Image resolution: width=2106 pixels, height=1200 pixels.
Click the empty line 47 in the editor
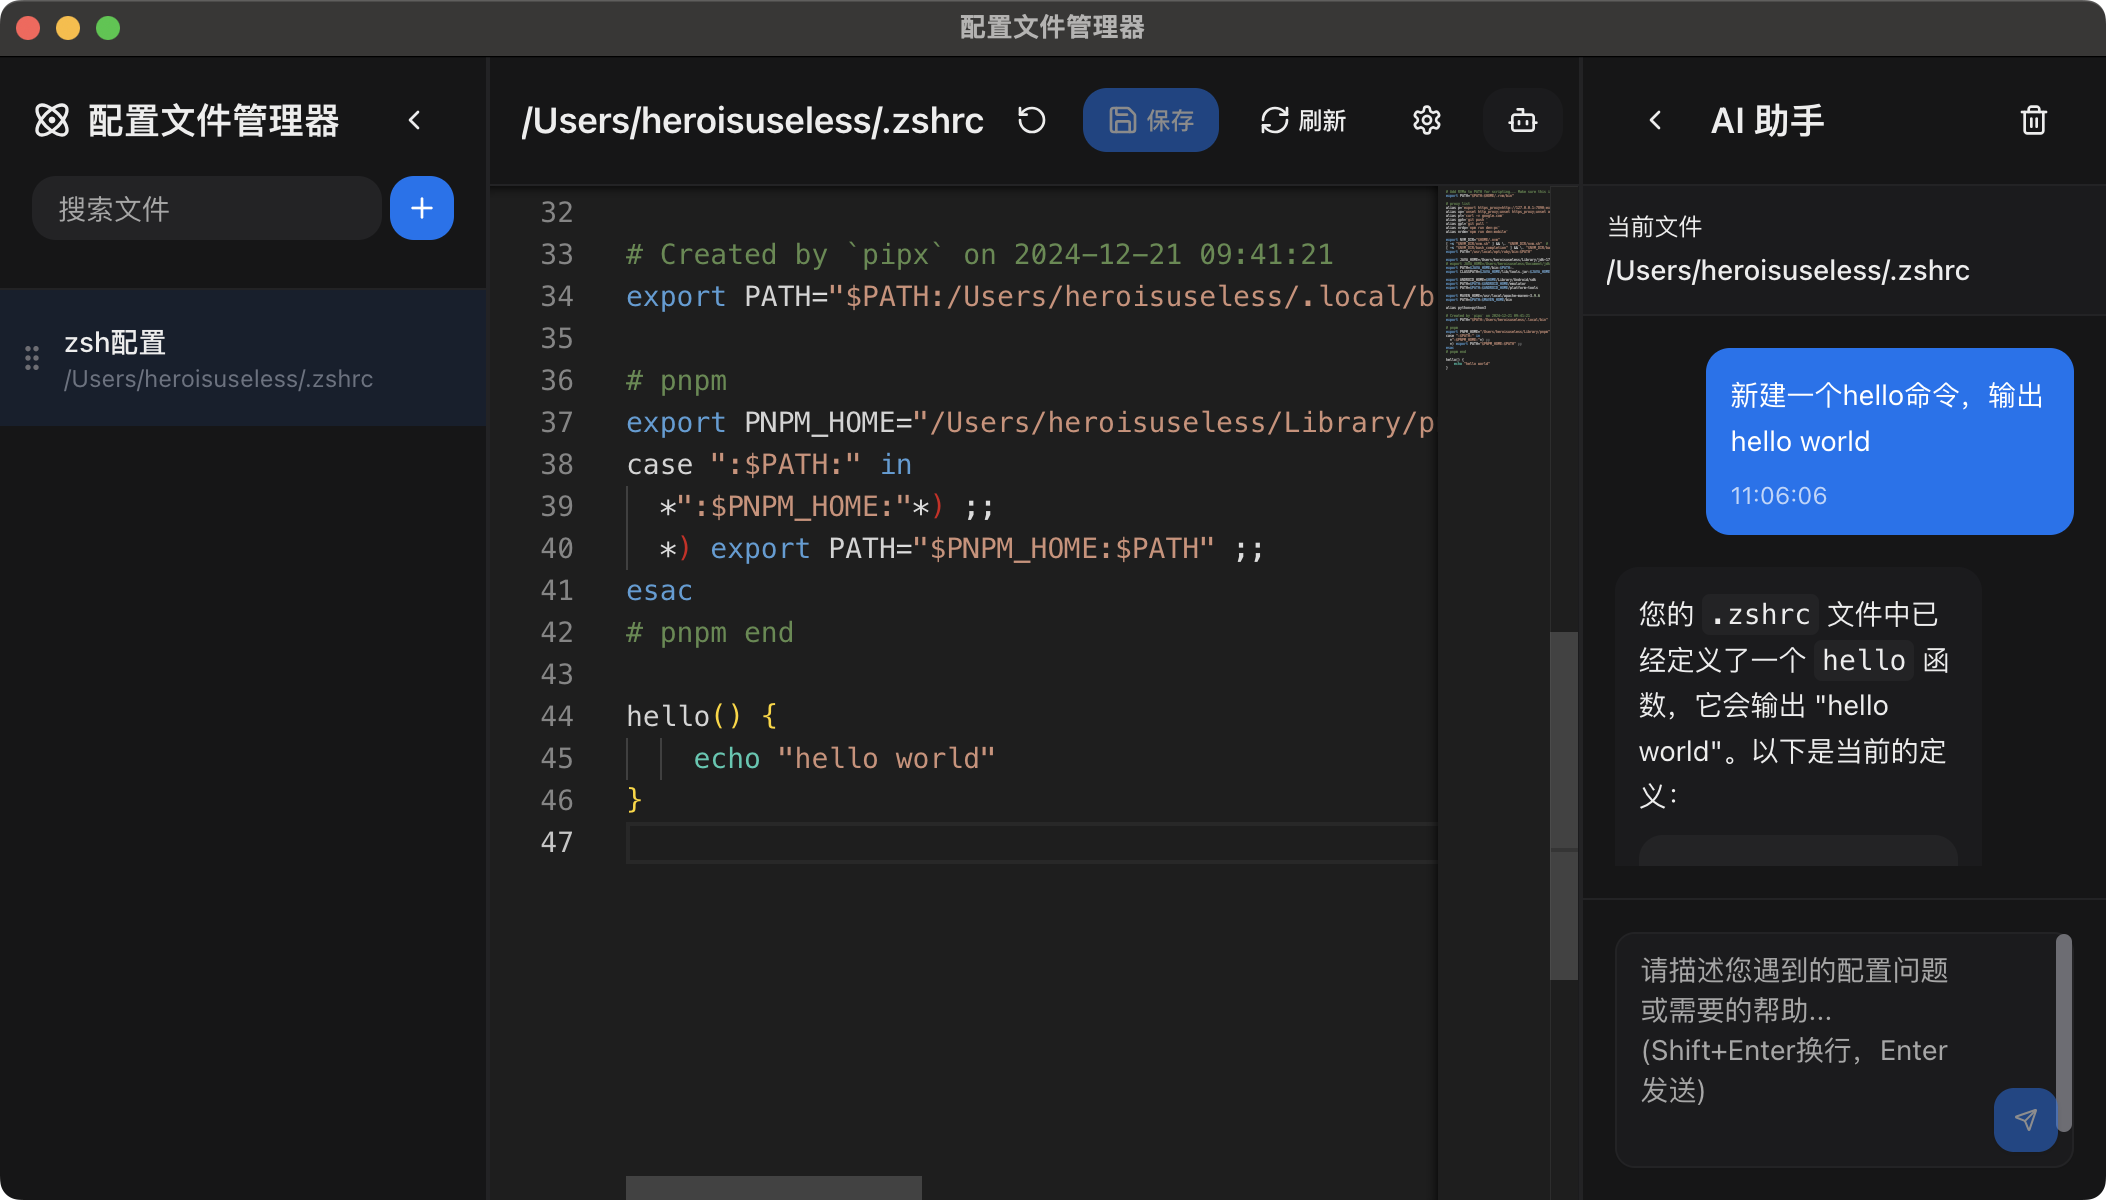(x=1030, y=842)
